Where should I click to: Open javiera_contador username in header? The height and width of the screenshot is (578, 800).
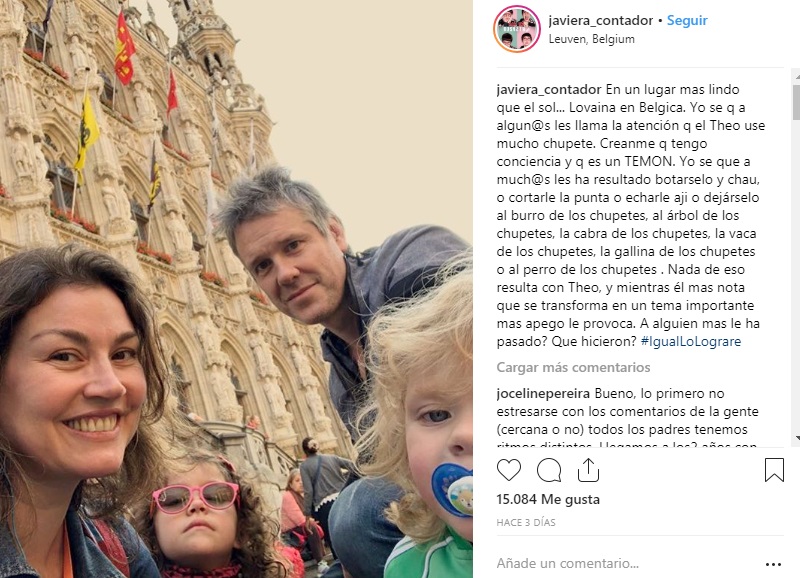(x=601, y=20)
